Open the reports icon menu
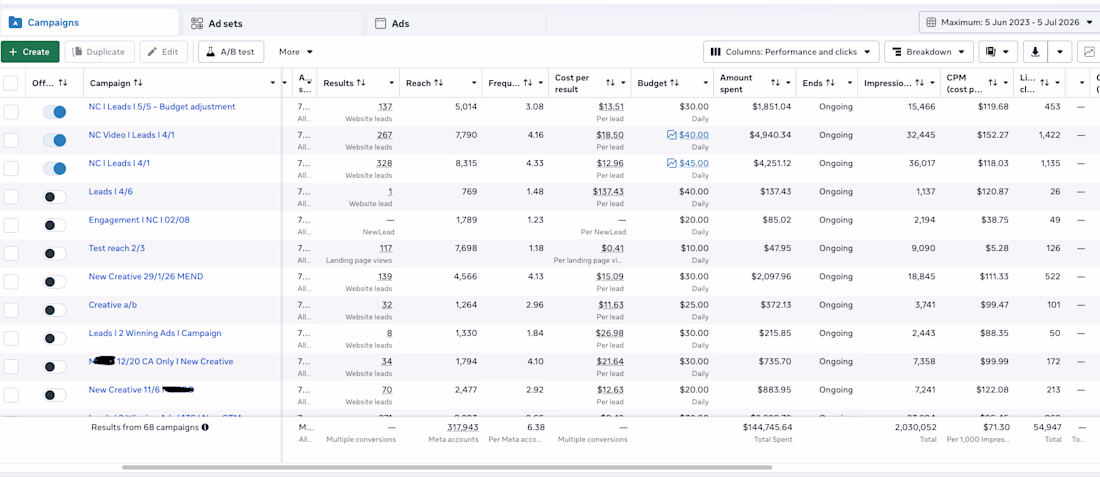 pos(998,52)
